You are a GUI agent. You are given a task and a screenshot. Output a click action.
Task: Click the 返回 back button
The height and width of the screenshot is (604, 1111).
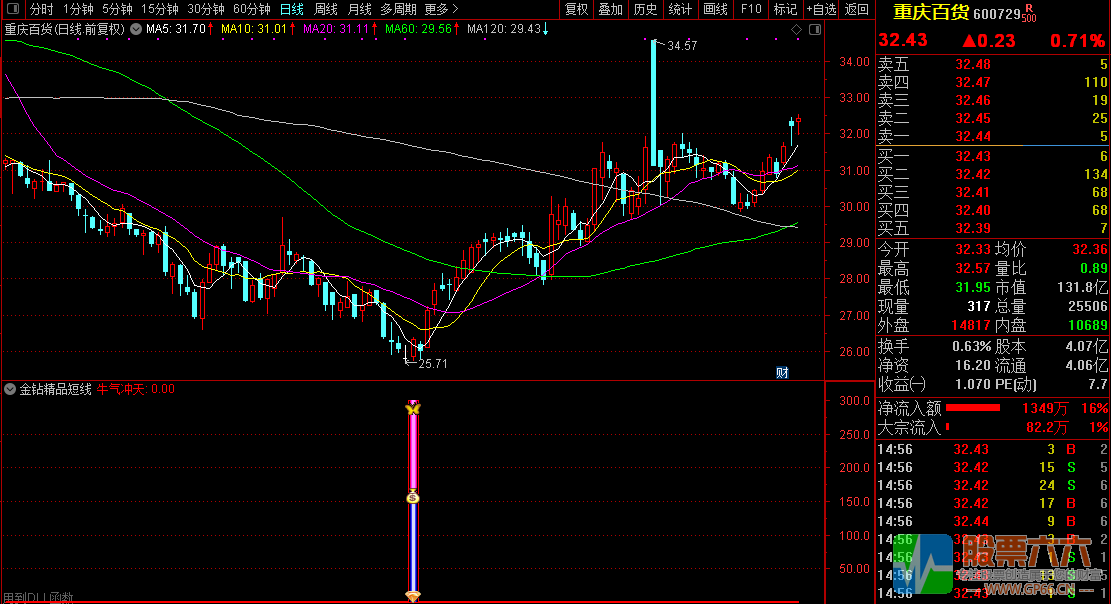click(857, 9)
